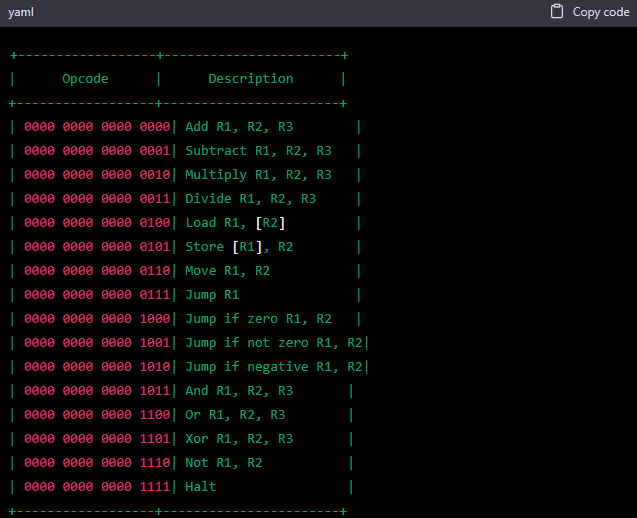This screenshot has width=637, height=518.
Task: Click the yaml language label
Action: point(22,12)
